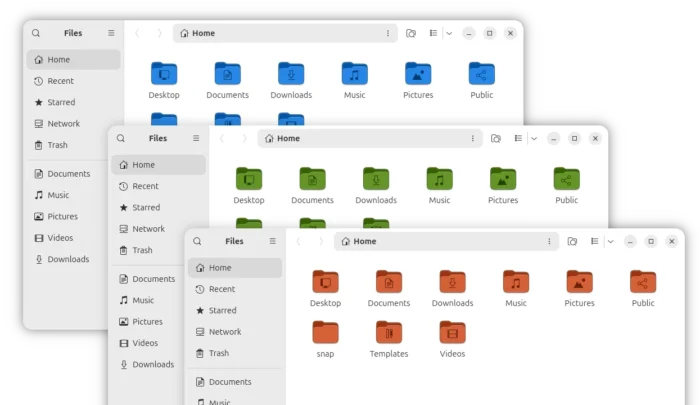
Task: Select Downloads in the blue-folder window sidebar
Action: [67, 259]
